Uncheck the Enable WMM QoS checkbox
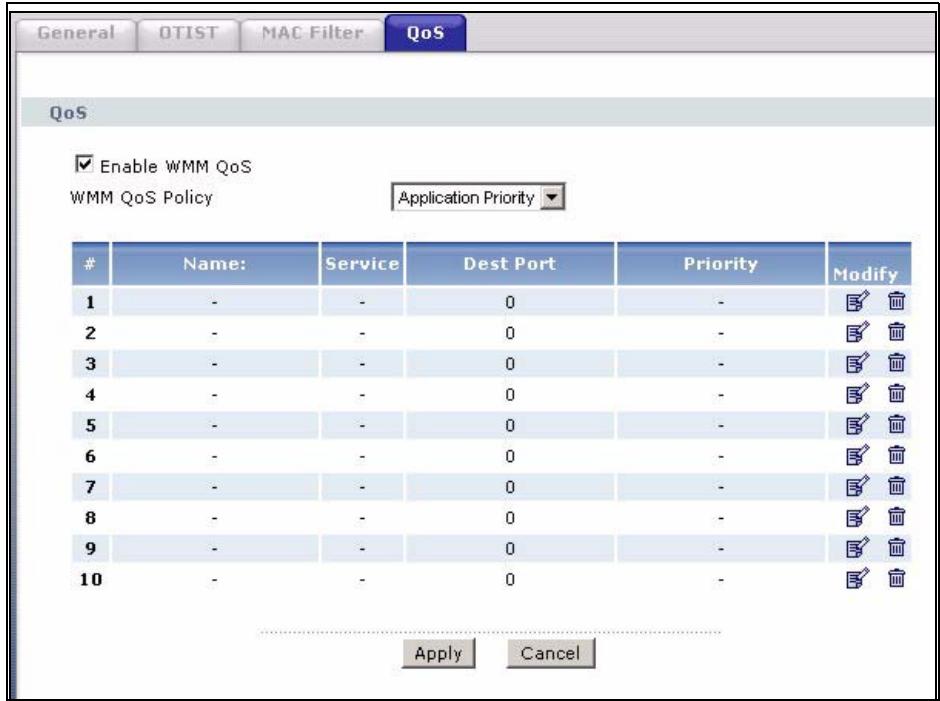This screenshot has height=701, width=940. (84, 164)
